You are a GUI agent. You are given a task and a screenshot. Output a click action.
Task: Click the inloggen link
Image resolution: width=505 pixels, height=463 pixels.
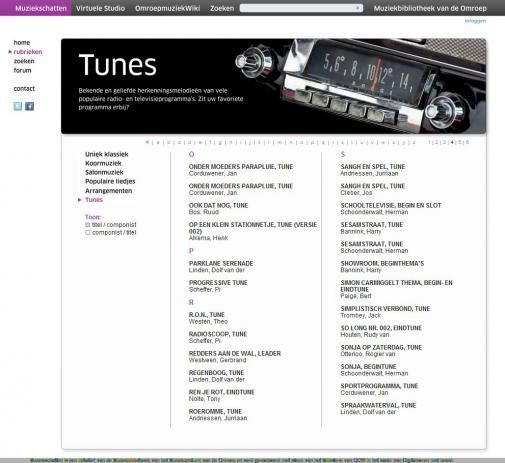coord(475,21)
